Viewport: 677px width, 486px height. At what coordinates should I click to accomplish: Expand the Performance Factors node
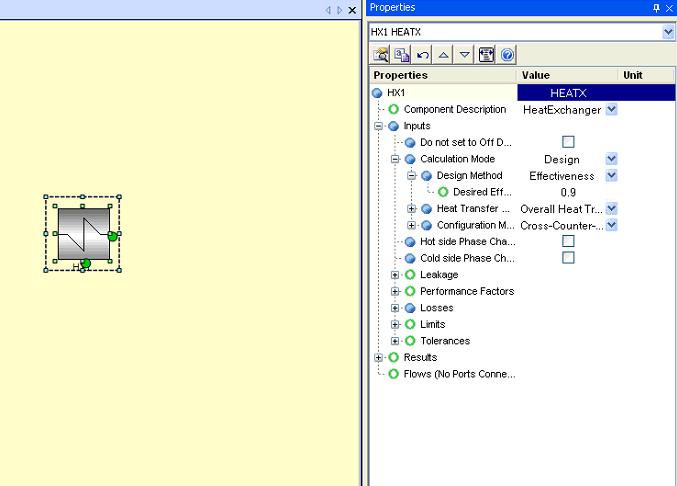pos(395,291)
